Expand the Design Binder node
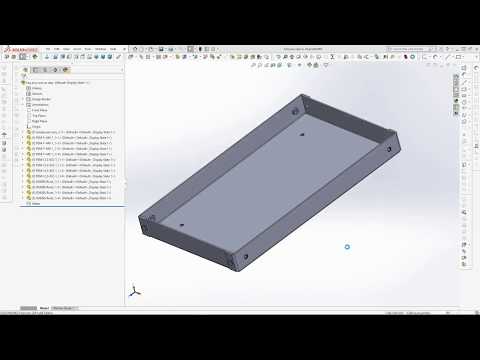 click(23, 99)
